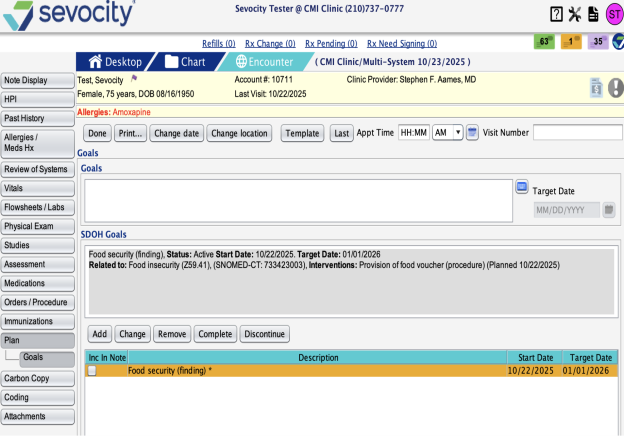Screen dimensions: 624x436
Task: Open the goals text picker icon
Action: coord(521,187)
